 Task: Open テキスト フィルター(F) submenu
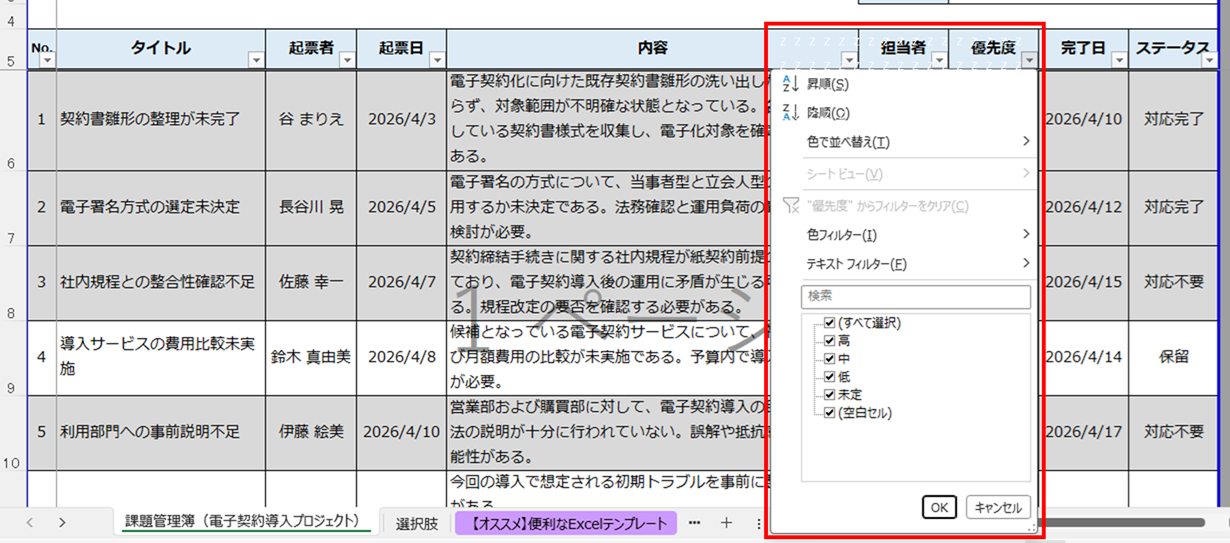906,264
